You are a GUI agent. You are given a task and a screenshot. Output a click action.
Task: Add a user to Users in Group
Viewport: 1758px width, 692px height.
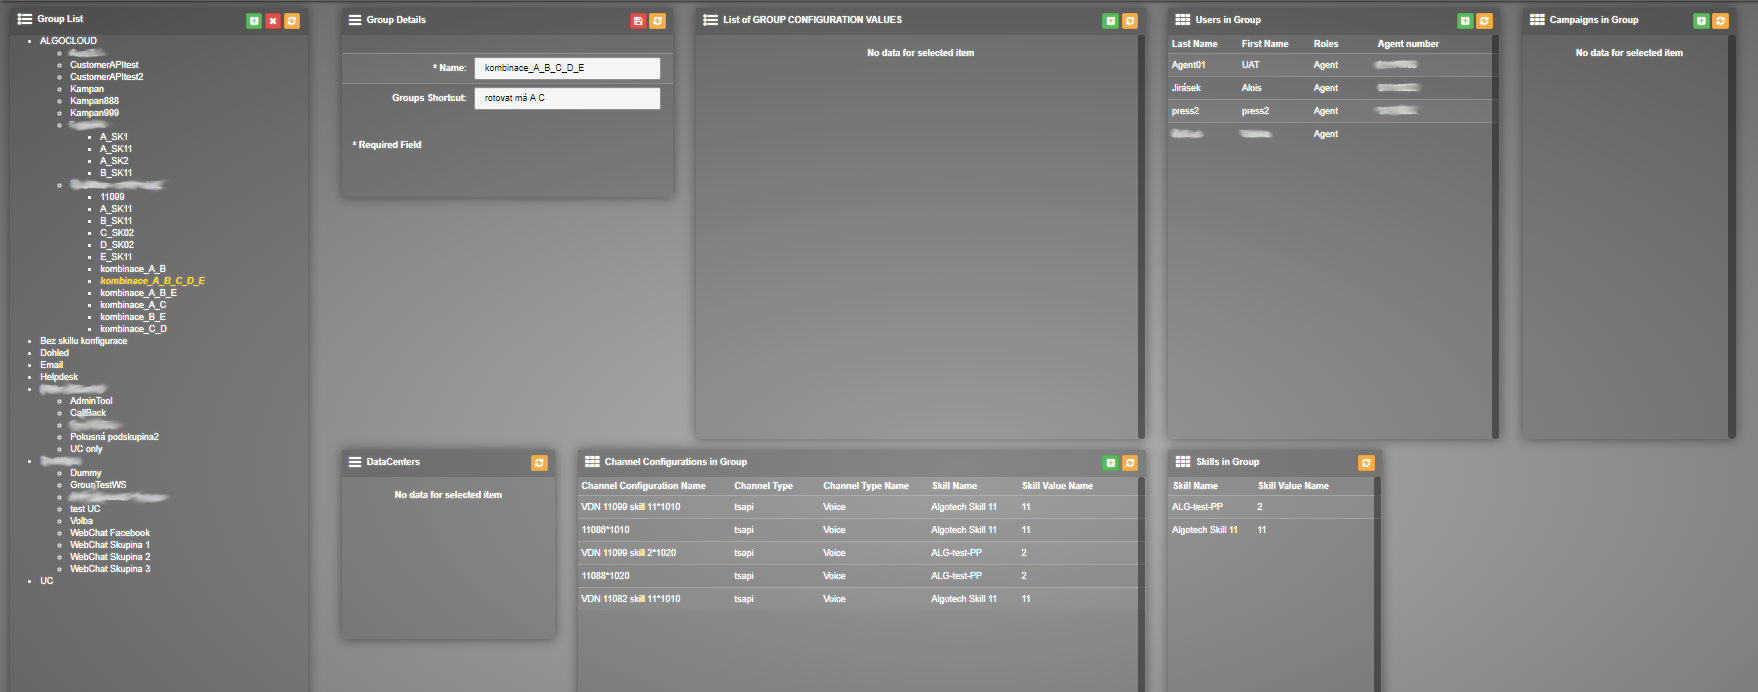[x=1465, y=21]
